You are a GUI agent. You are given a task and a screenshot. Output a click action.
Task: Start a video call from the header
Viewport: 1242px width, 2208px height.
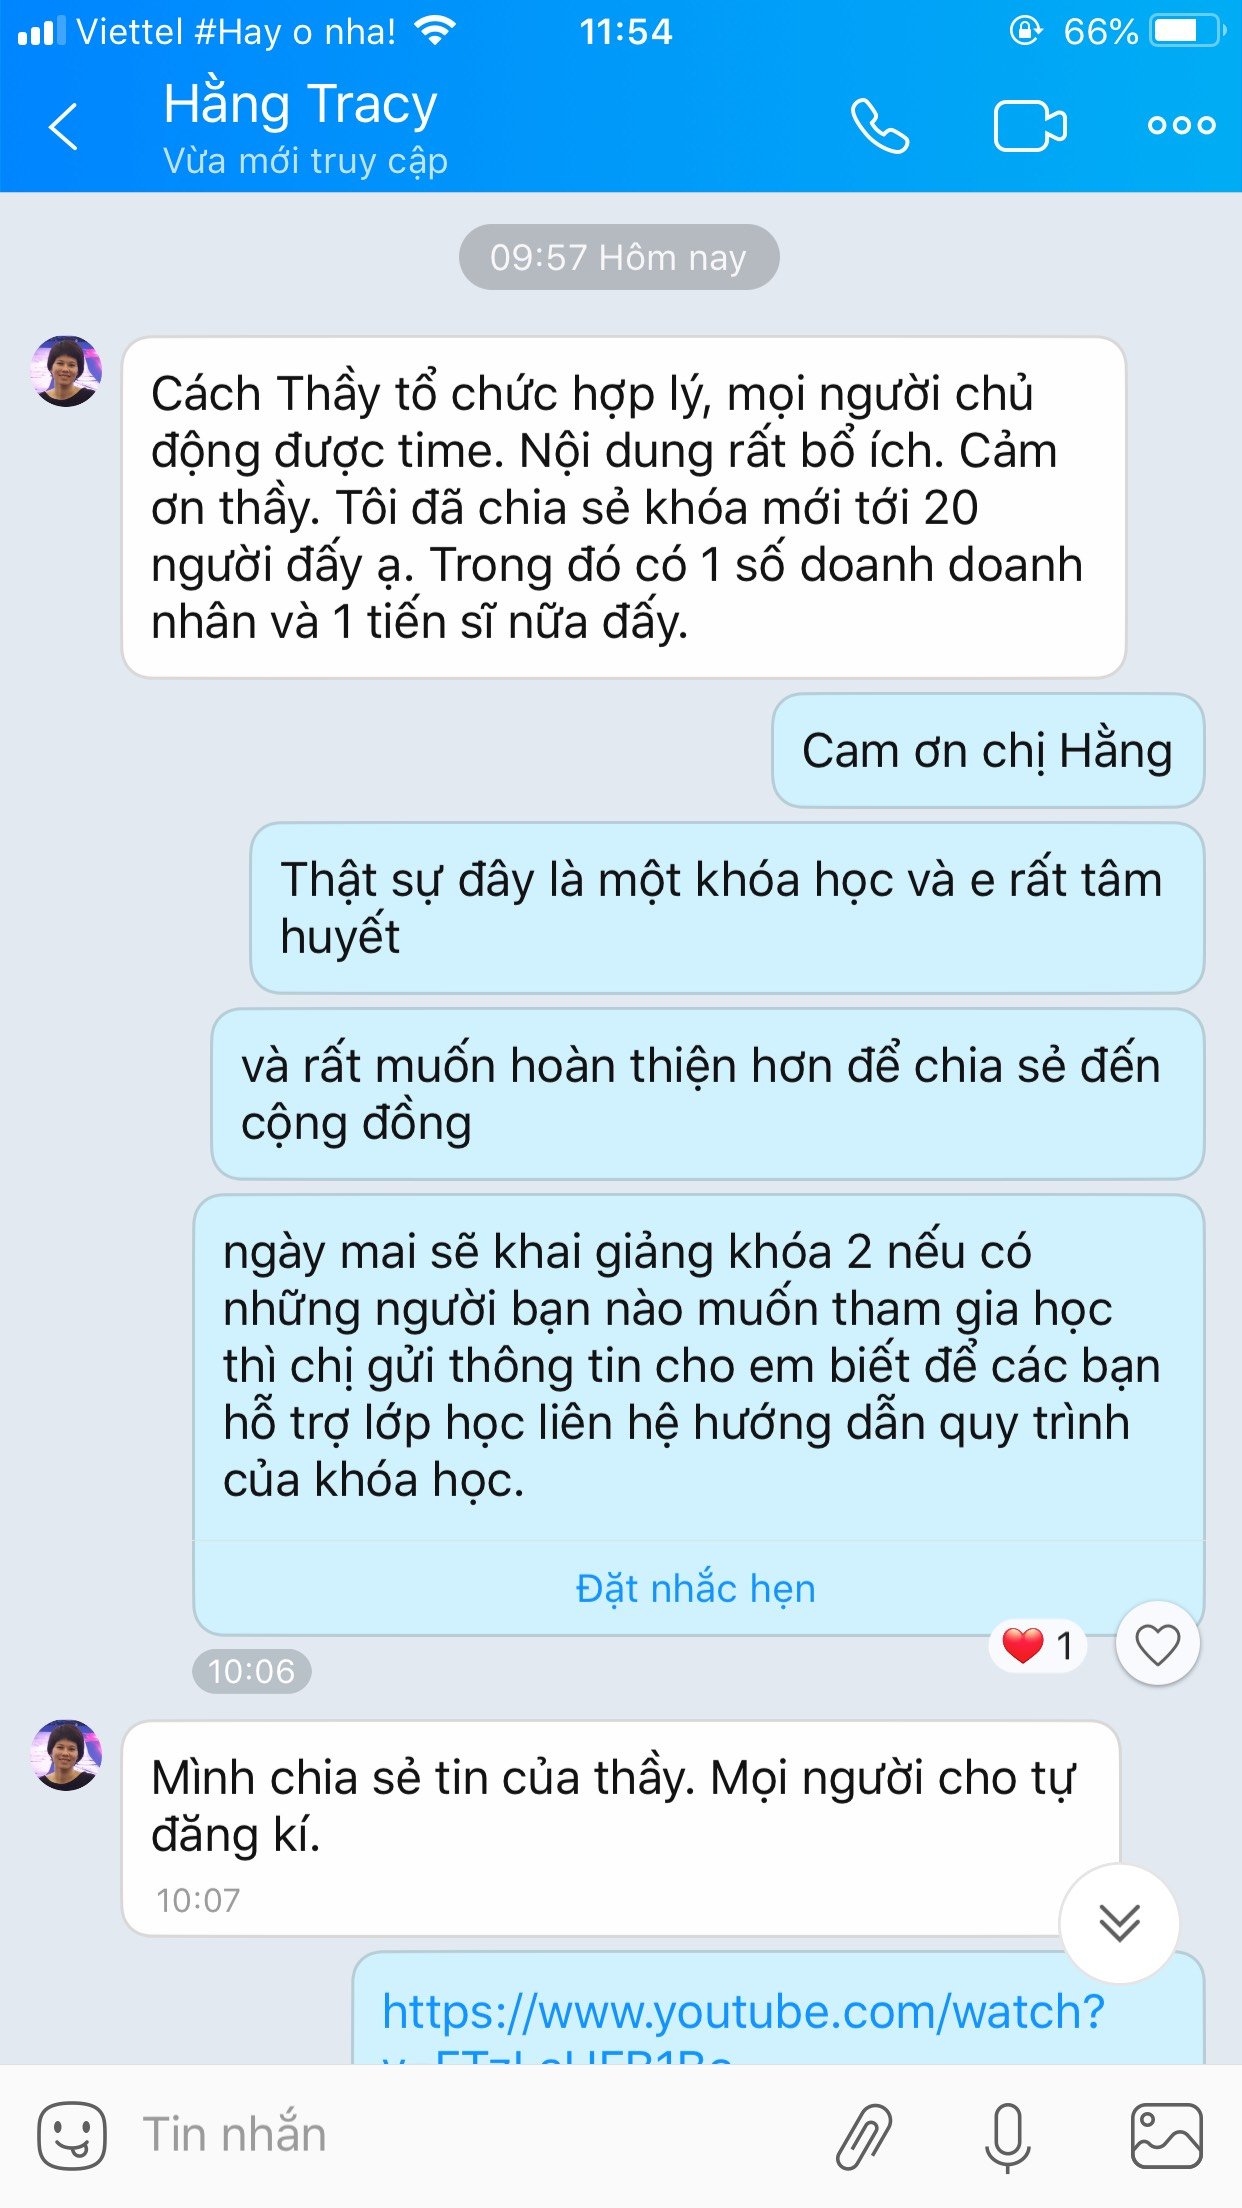(1030, 126)
